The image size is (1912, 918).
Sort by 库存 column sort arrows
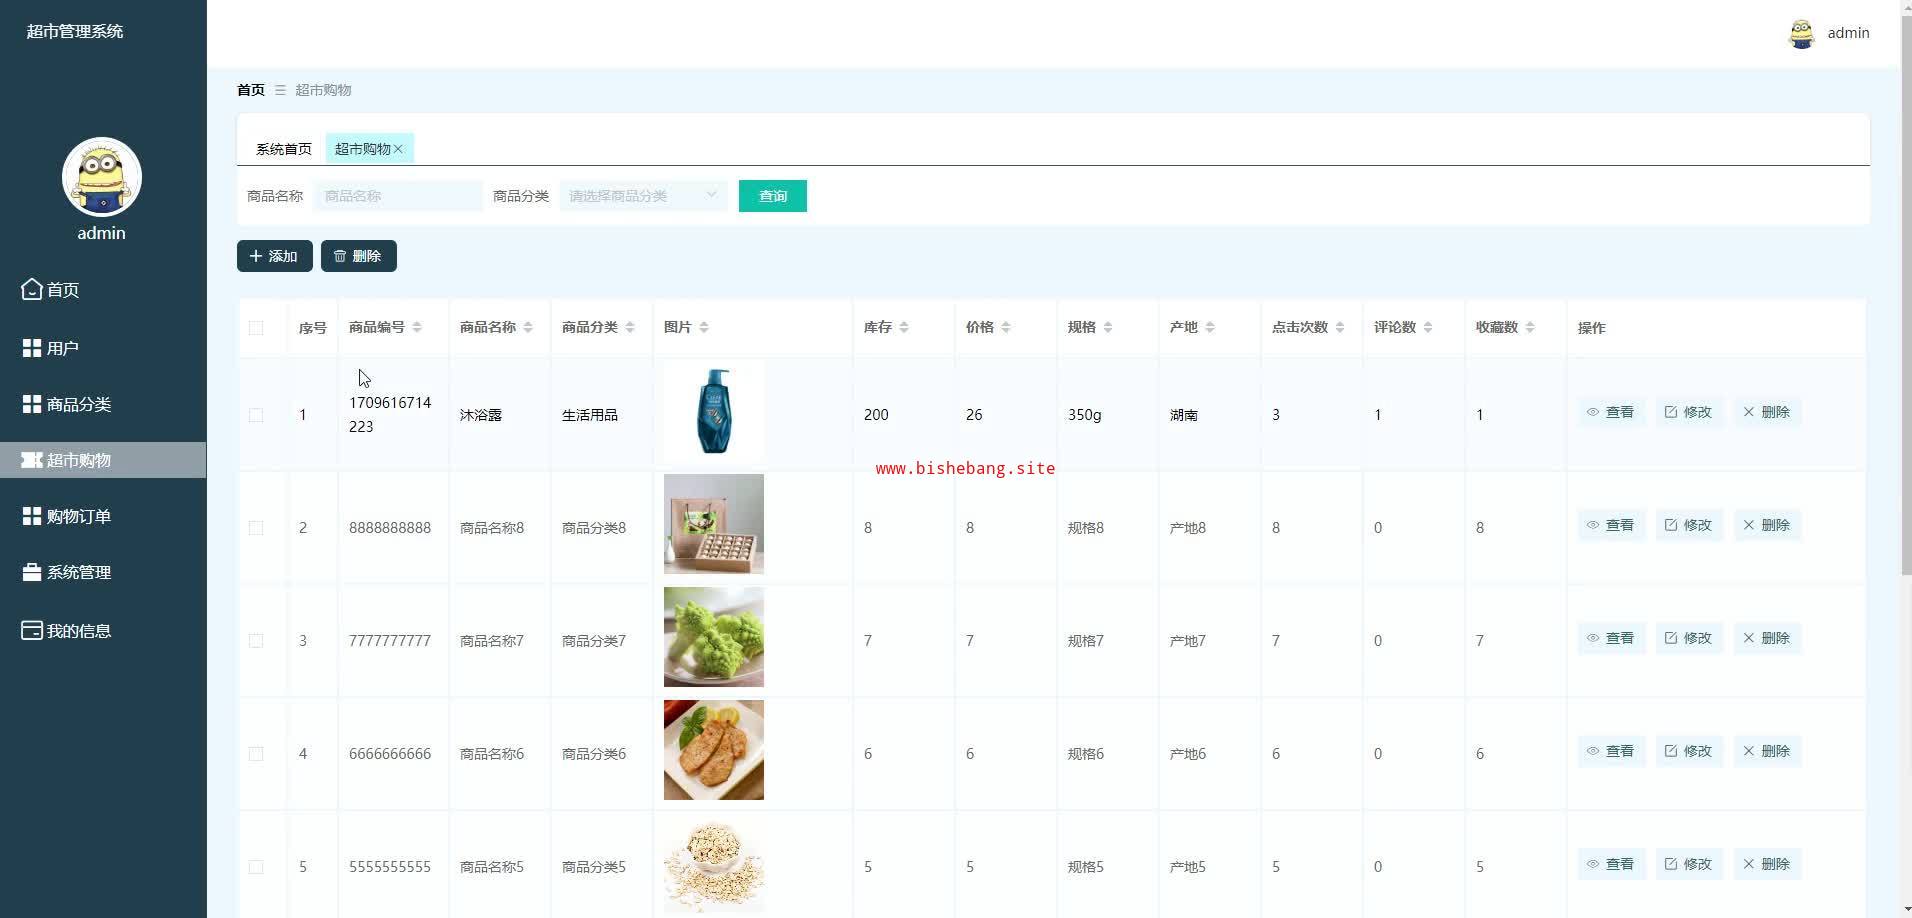coord(904,328)
